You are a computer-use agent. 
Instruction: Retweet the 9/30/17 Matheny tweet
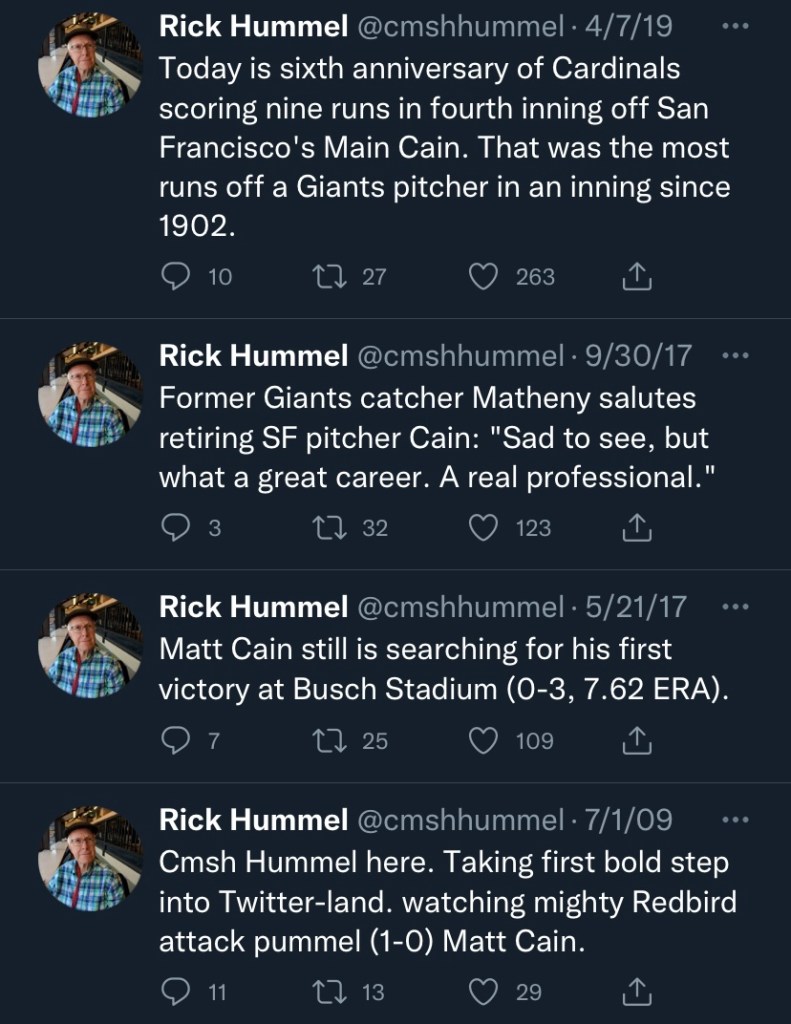coord(328,527)
